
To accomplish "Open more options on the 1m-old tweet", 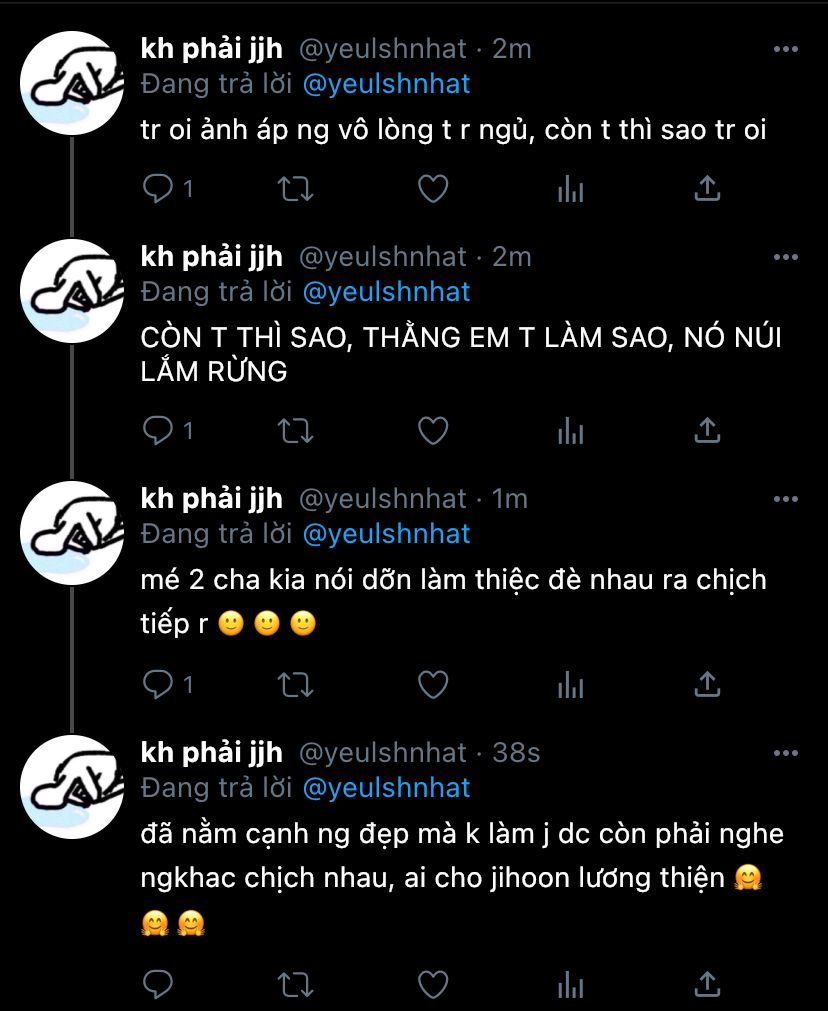I will pos(785,498).
